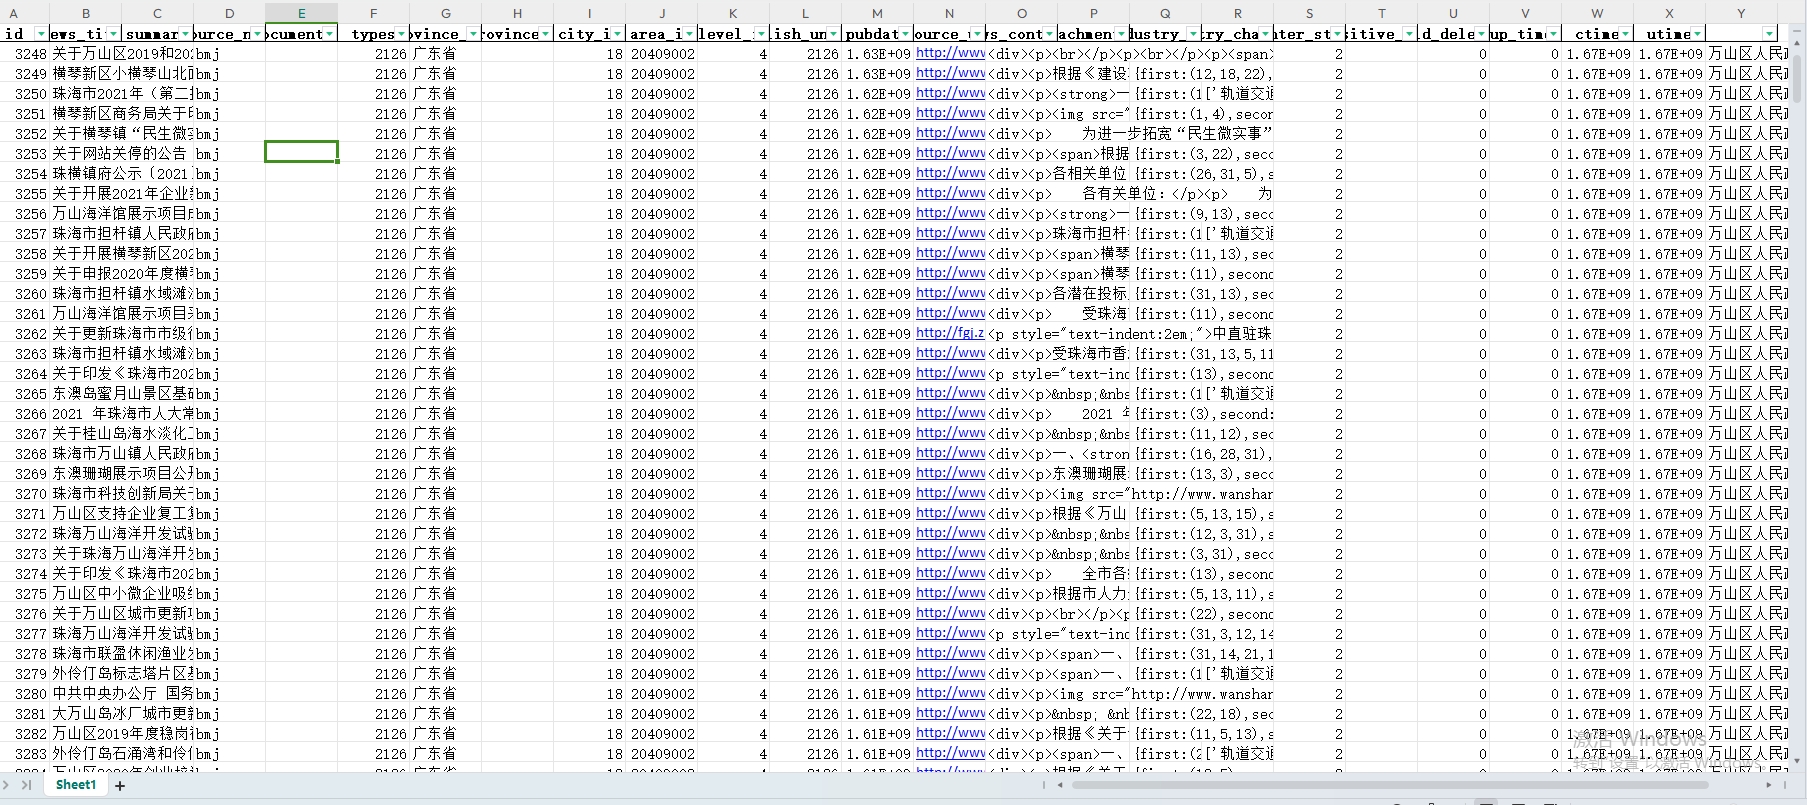Open filter dropdown of the area_i column
This screenshot has height=805, width=1807.
pos(689,34)
